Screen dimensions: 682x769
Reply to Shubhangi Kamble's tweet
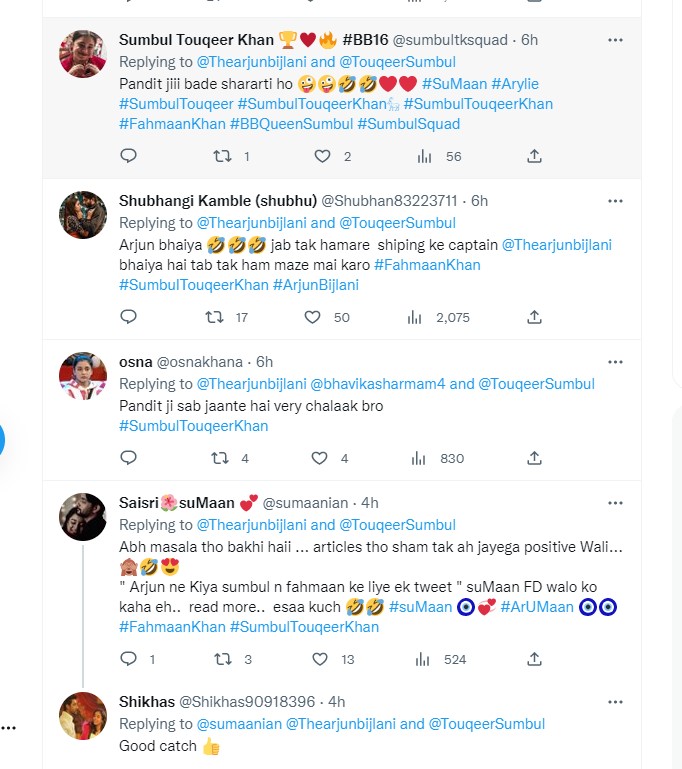(x=128, y=317)
